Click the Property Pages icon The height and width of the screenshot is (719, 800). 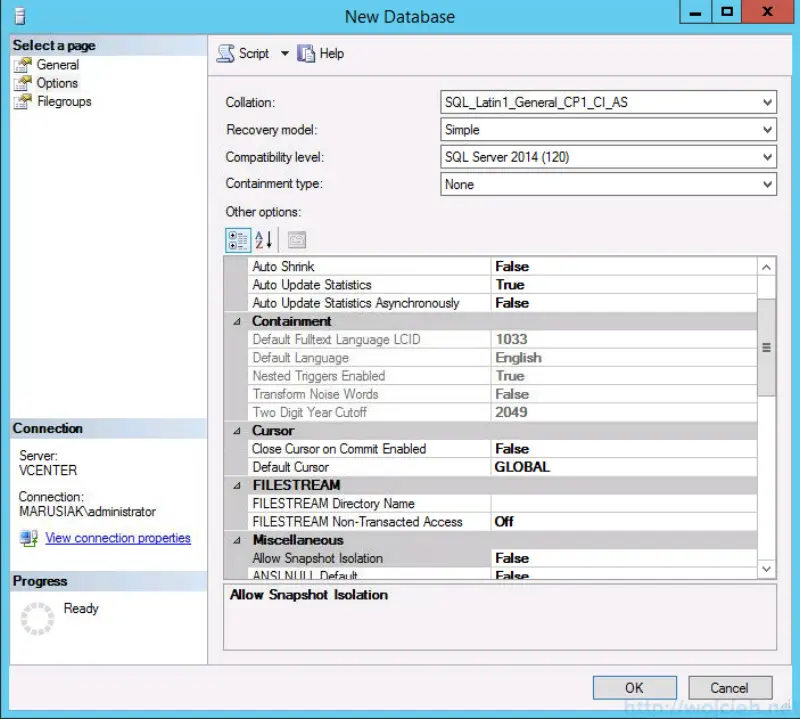[x=295, y=239]
